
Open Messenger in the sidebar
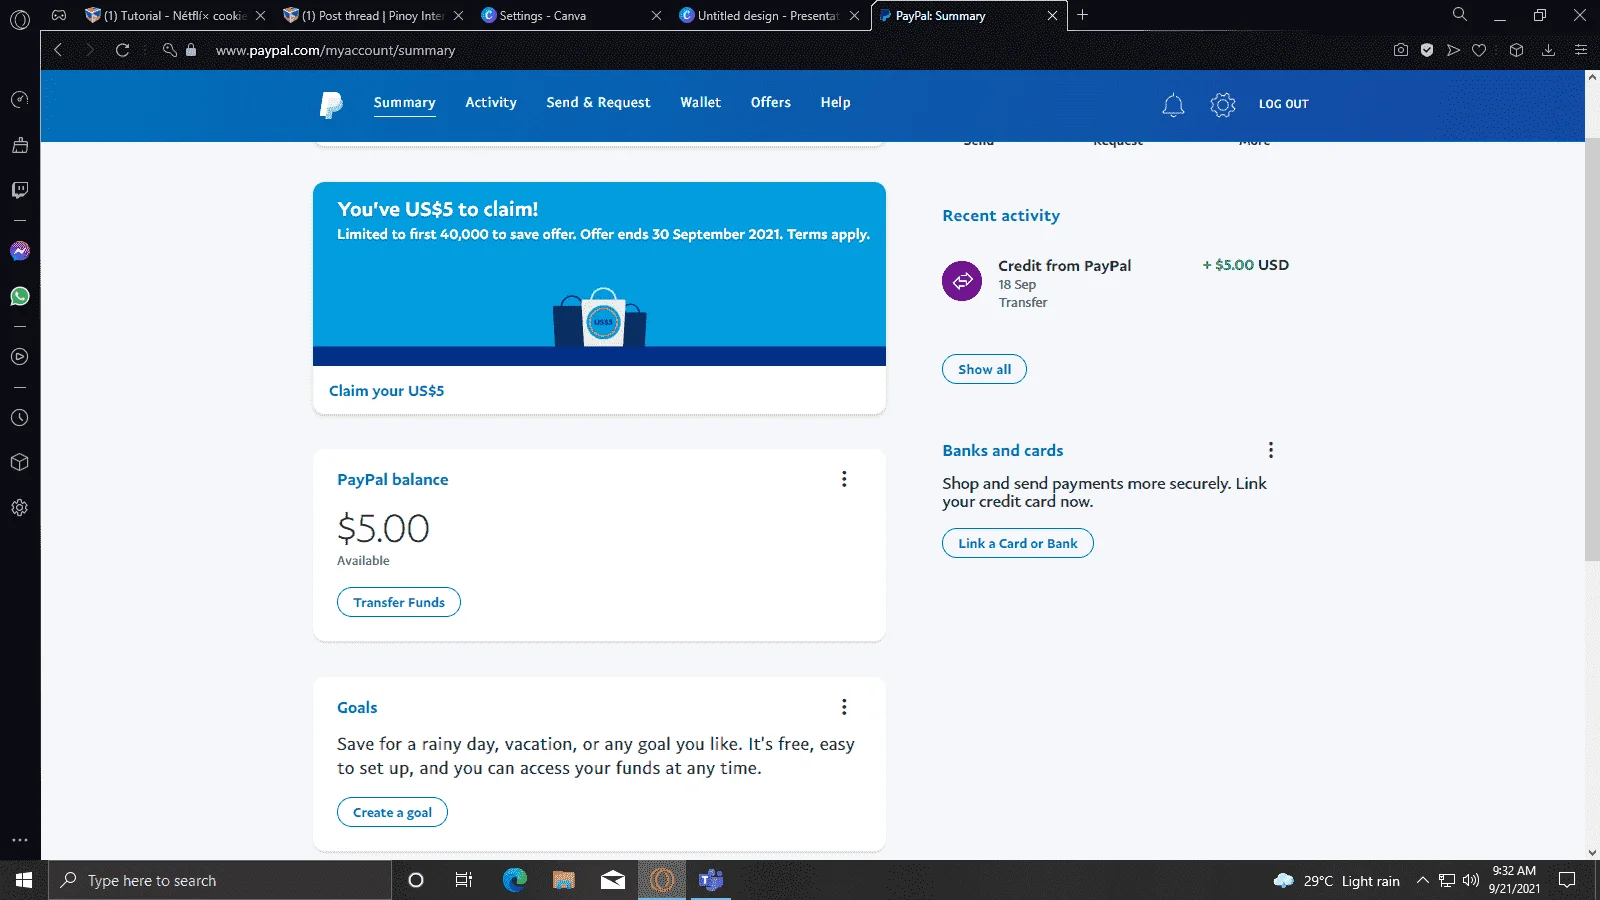pyautogui.click(x=20, y=251)
